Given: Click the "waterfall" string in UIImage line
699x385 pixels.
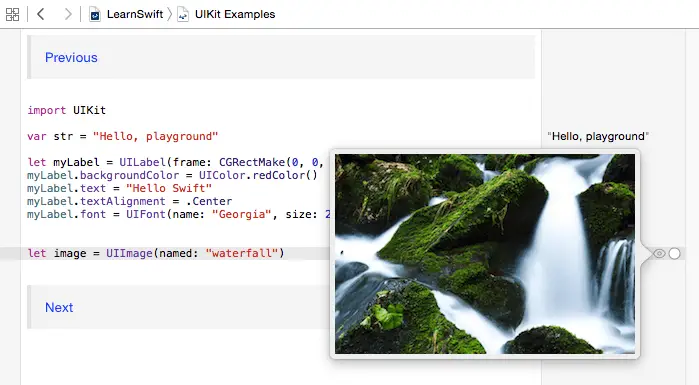Looking at the screenshot, I should (x=242, y=254).
